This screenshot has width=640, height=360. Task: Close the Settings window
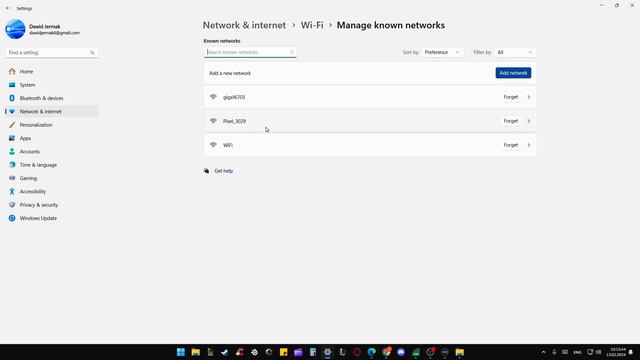[x=632, y=5]
